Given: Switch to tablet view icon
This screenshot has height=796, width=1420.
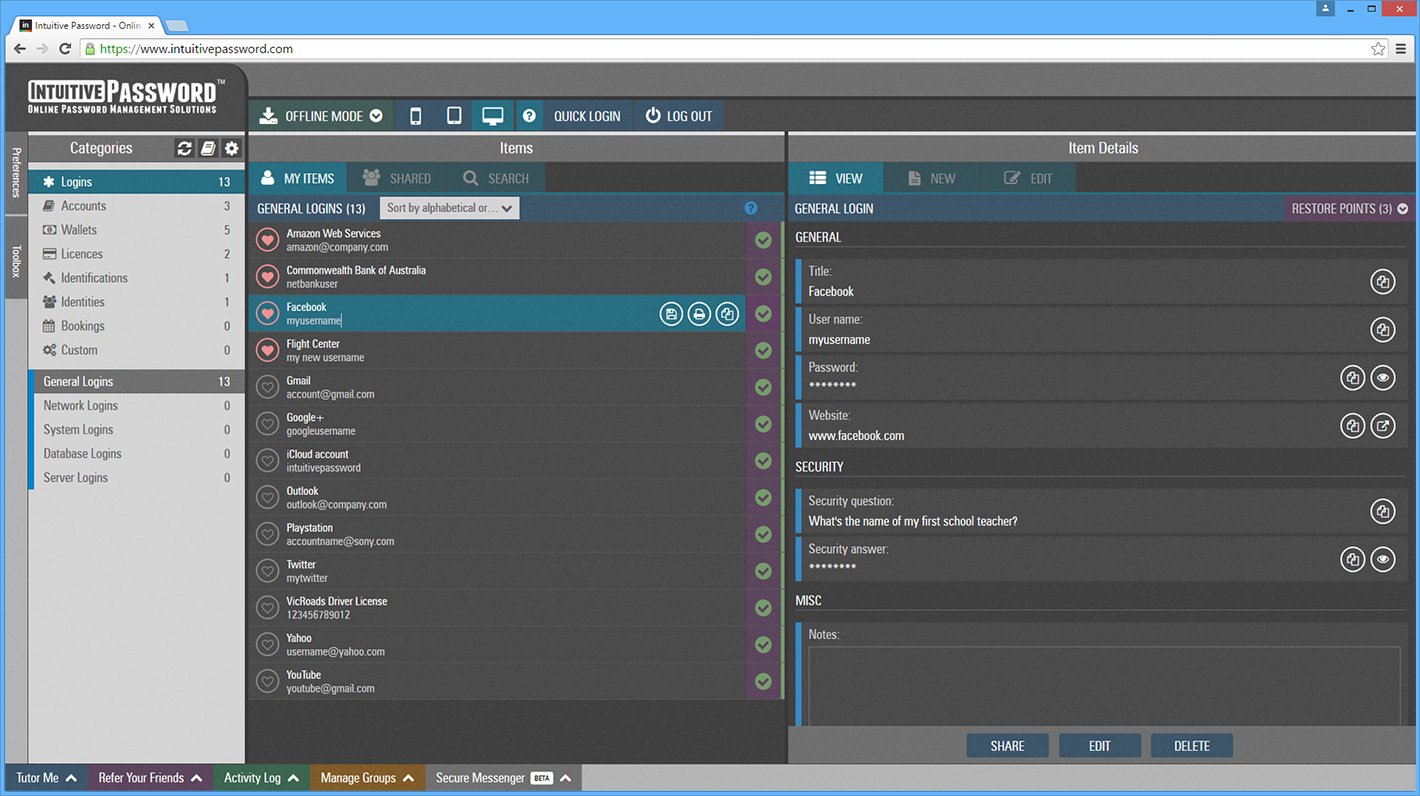Looking at the screenshot, I should click(453, 116).
